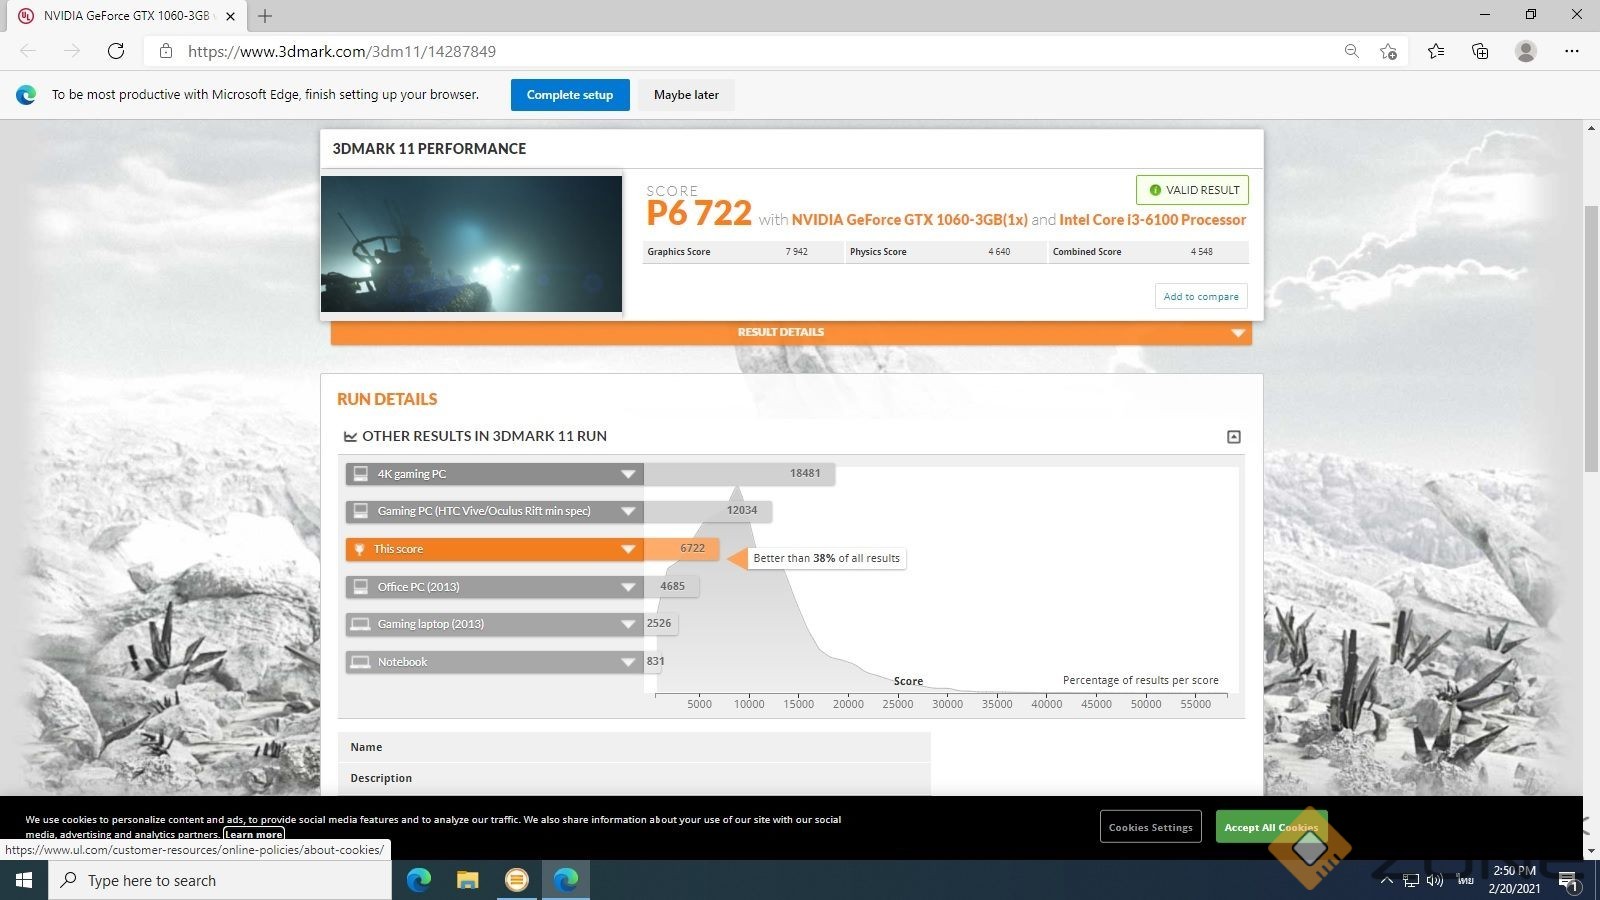Open the zoom magnifier in address bar
Viewport: 1600px width, 900px height.
click(1351, 51)
